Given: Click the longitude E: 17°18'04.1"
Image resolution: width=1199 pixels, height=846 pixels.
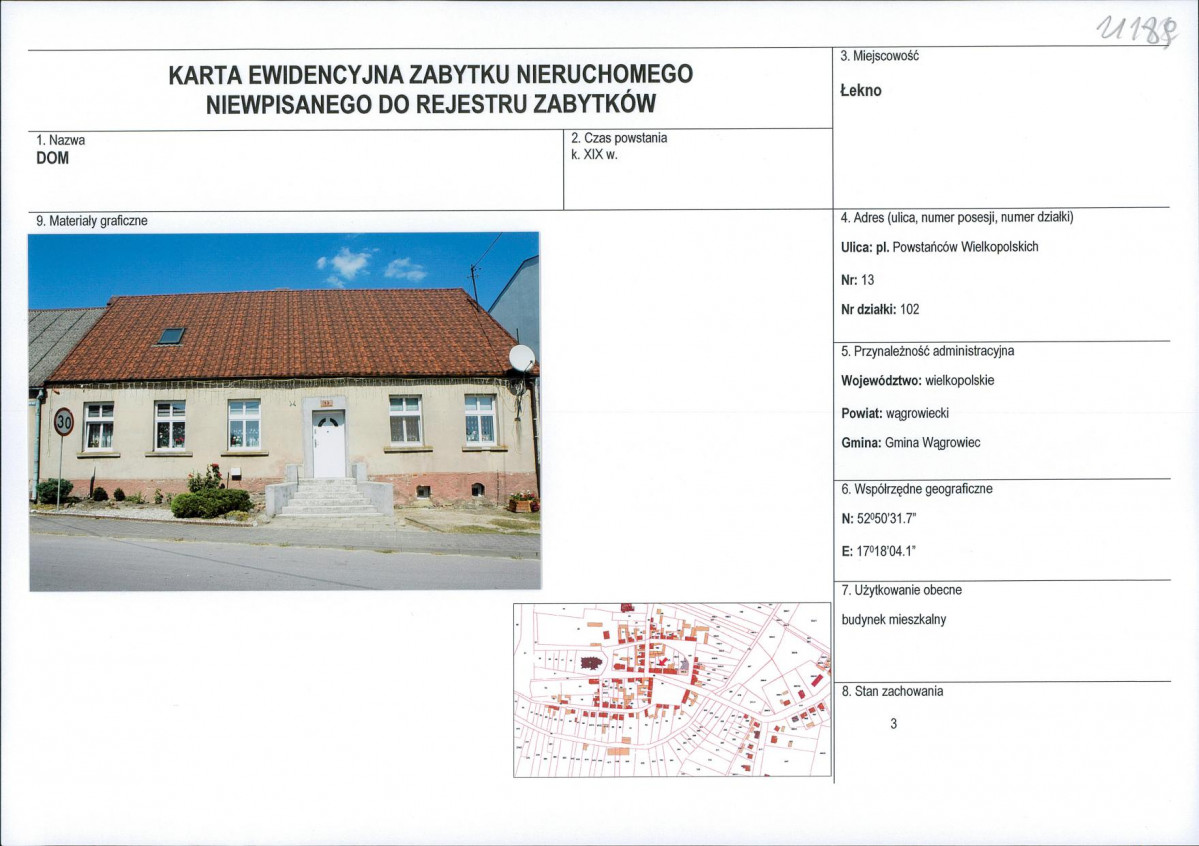Looking at the screenshot, I should tap(878, 551).
